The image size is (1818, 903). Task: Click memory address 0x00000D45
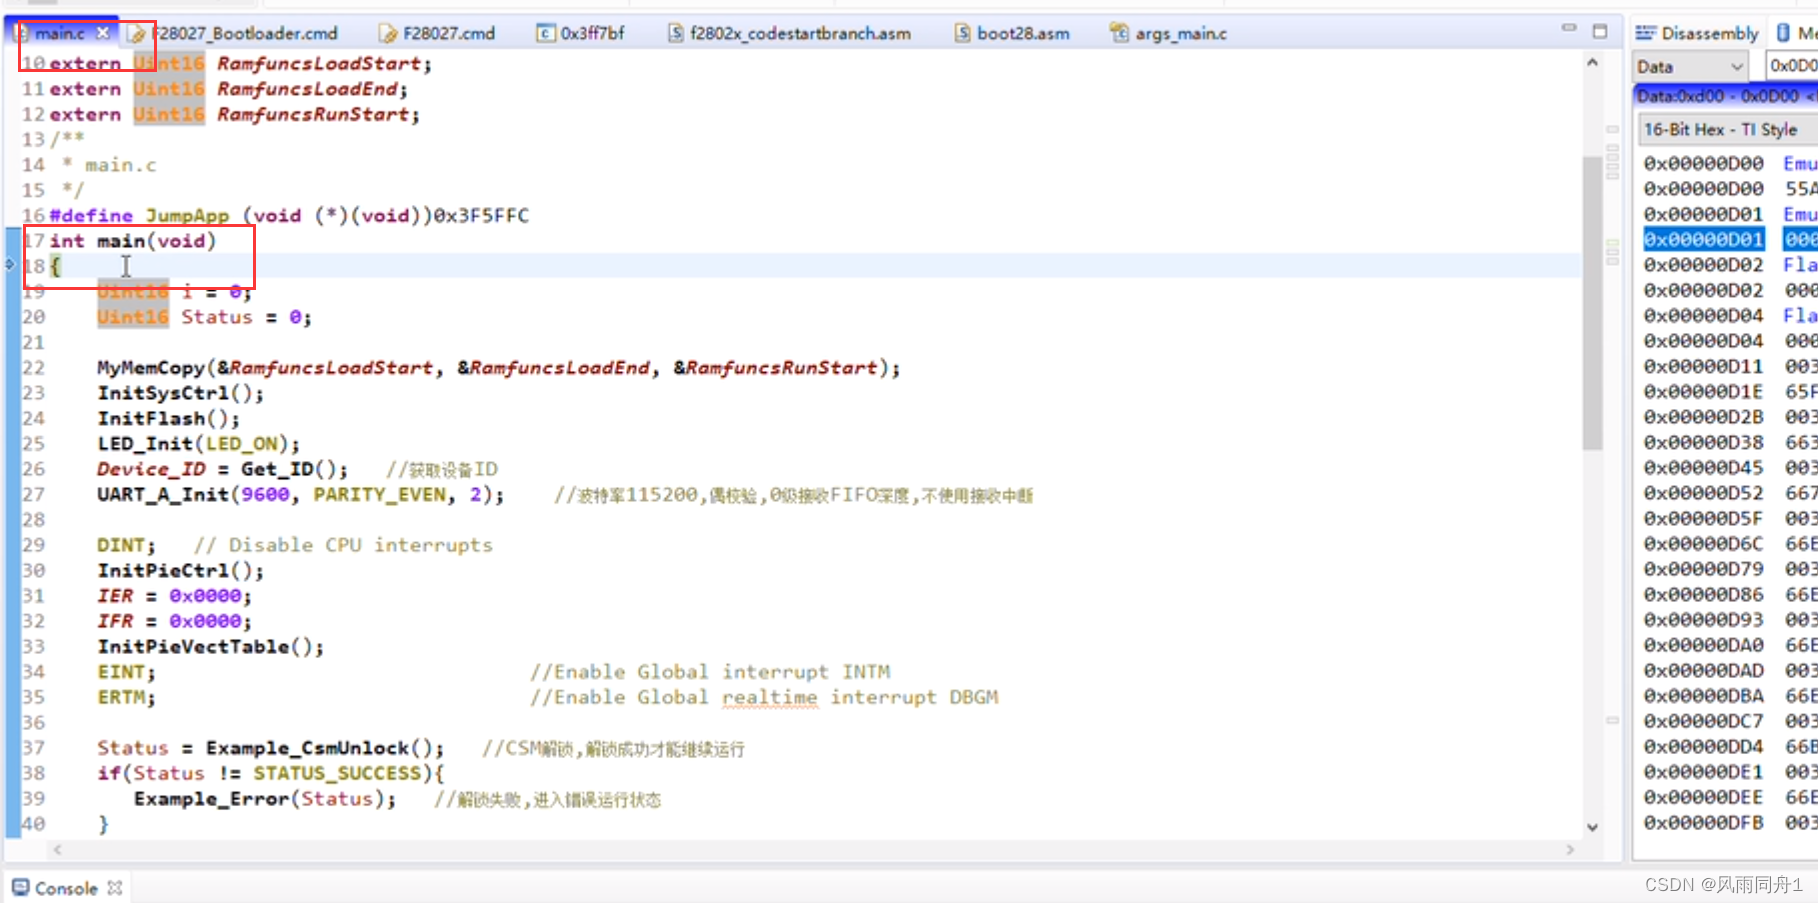coord(1704,467)
